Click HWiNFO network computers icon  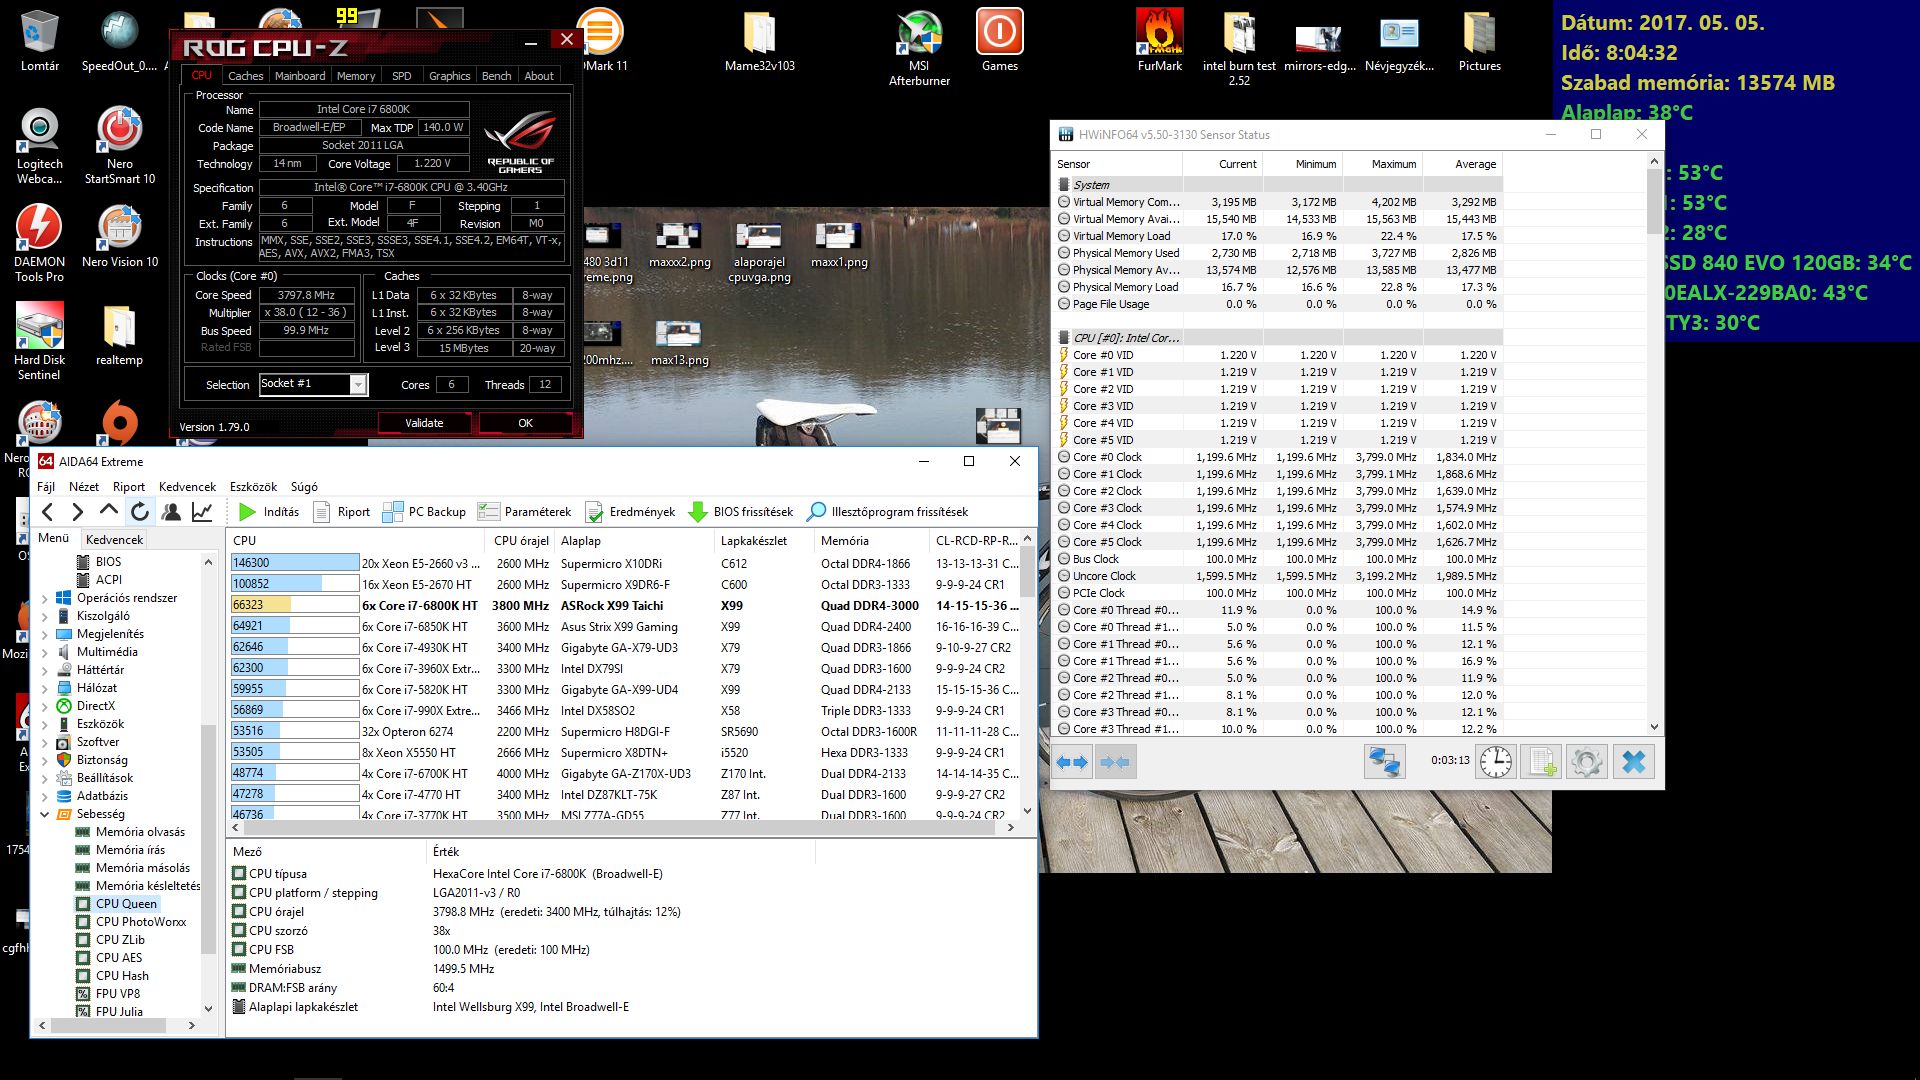pyautogui.click(x=1385, y=762)
